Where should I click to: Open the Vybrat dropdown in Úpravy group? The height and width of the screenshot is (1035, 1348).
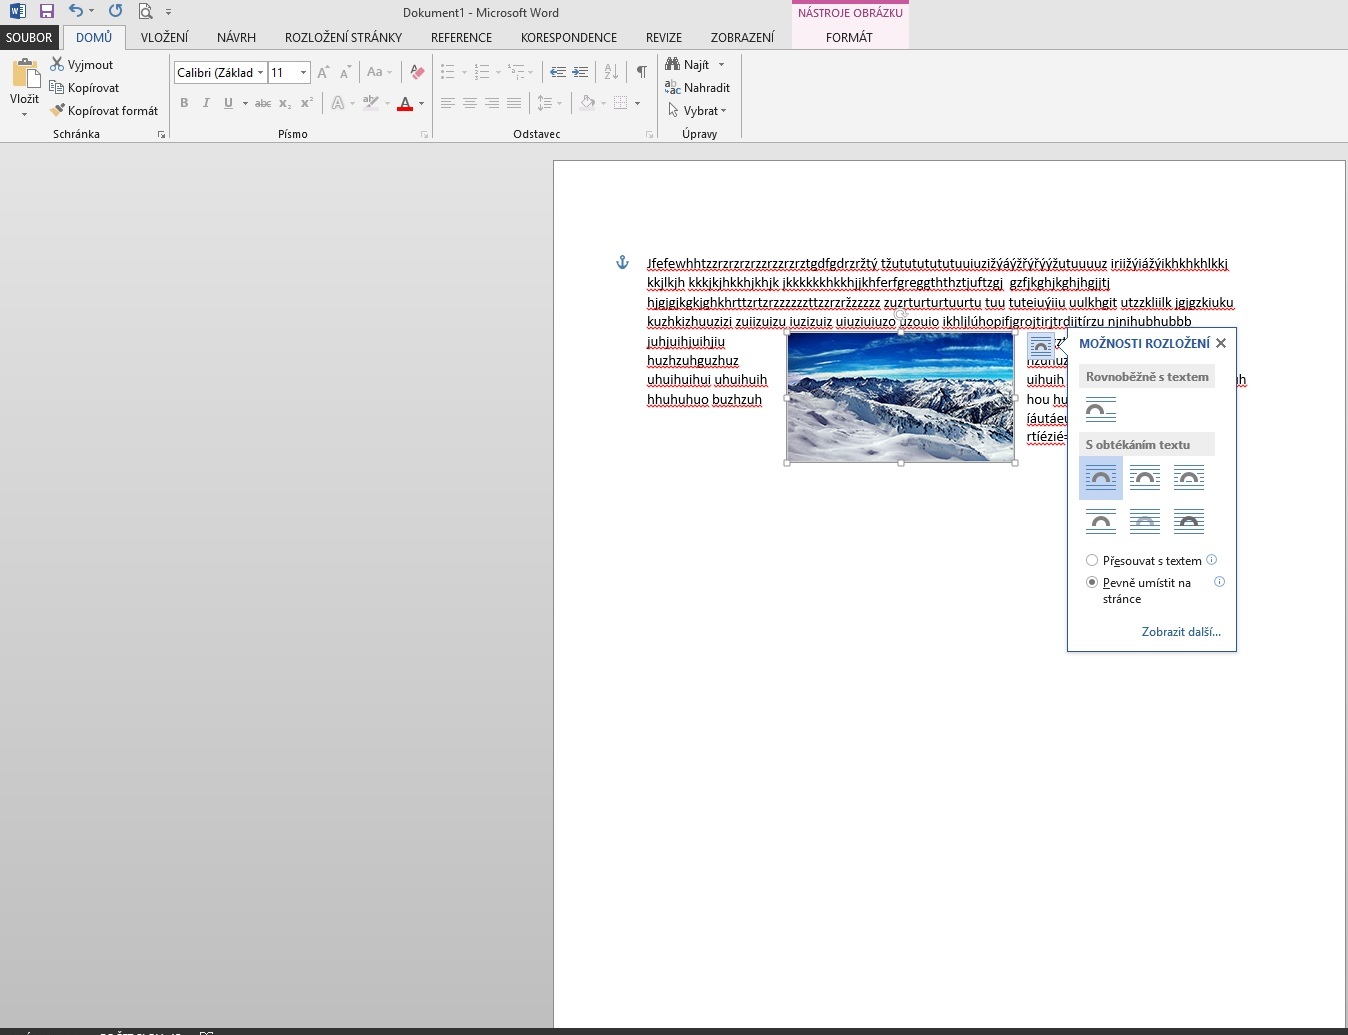[x=698, y=110]
